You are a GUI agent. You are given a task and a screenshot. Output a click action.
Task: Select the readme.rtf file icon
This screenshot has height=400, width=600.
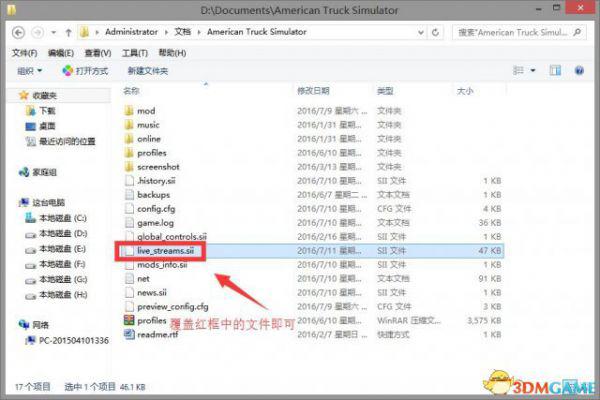tap(128, 335)
